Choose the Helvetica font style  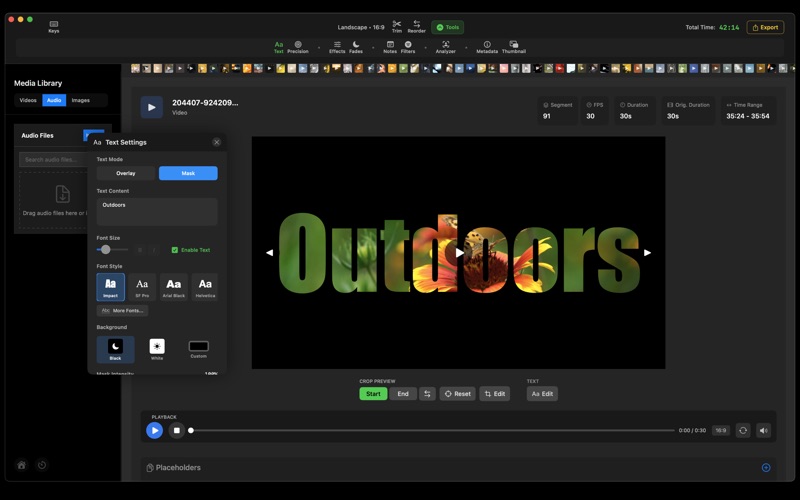(205, 287)
